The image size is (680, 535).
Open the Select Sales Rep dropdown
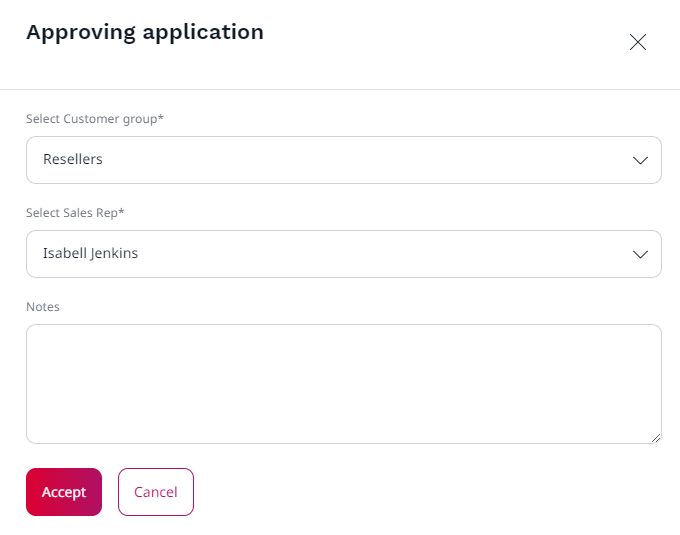point(343,254)
